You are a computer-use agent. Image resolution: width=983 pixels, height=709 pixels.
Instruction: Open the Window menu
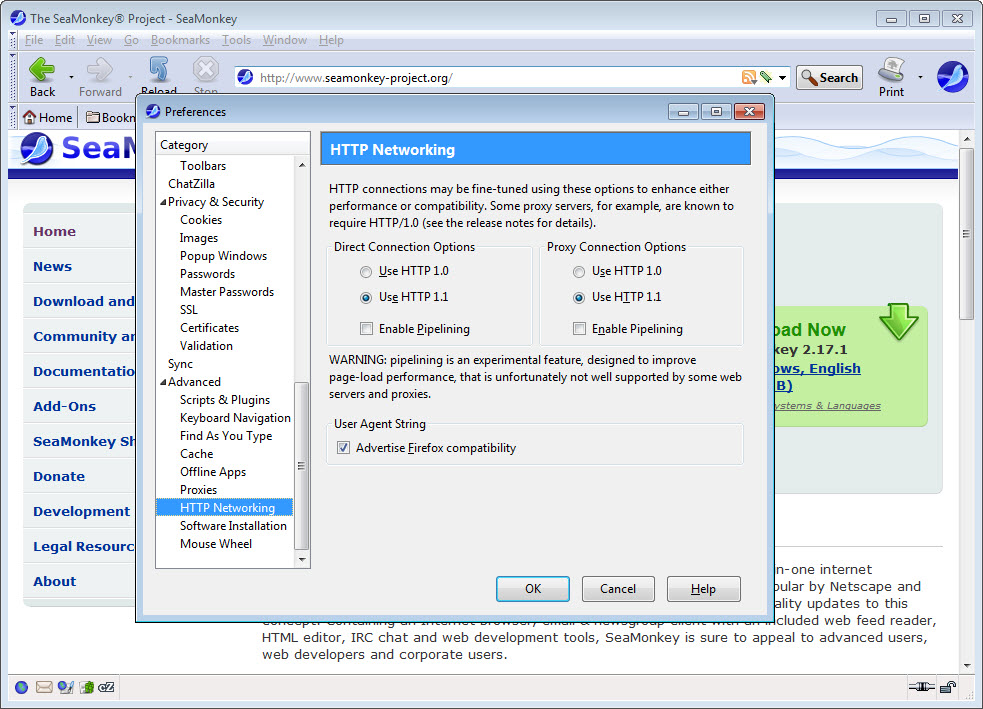285,40
